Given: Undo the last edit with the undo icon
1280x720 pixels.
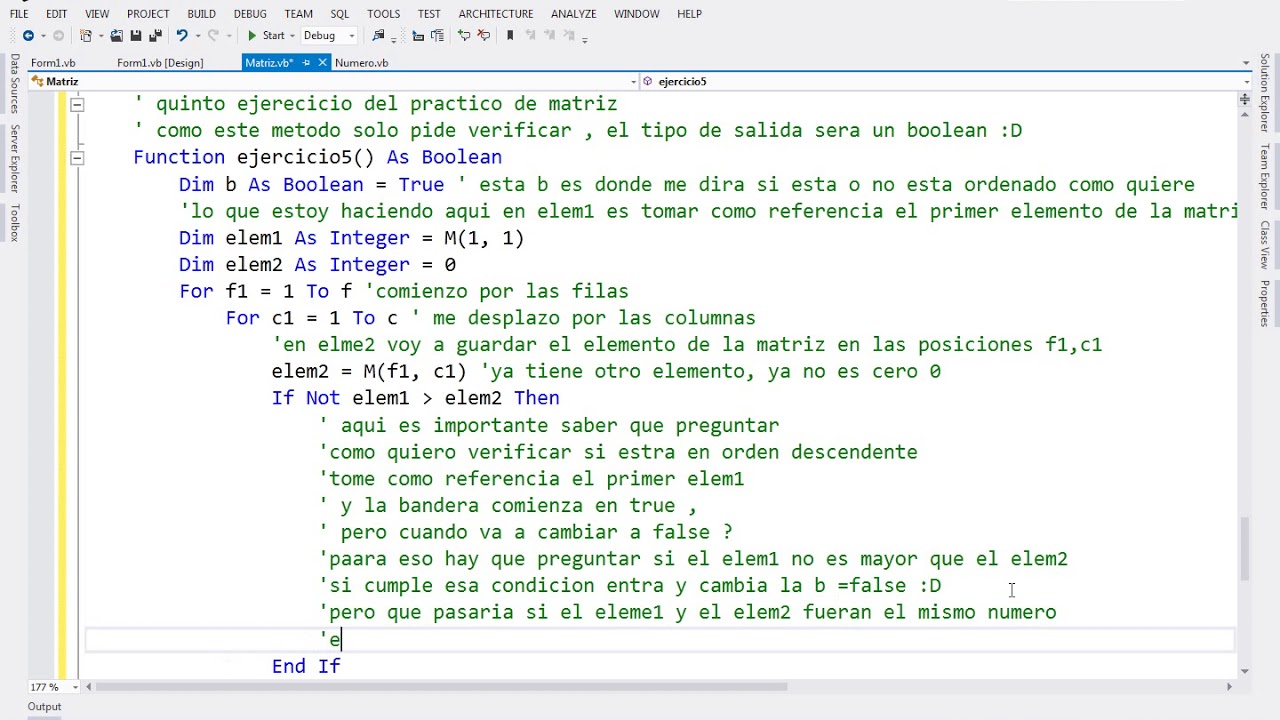Looking at the screenshot, I should [x=182, y=35].
